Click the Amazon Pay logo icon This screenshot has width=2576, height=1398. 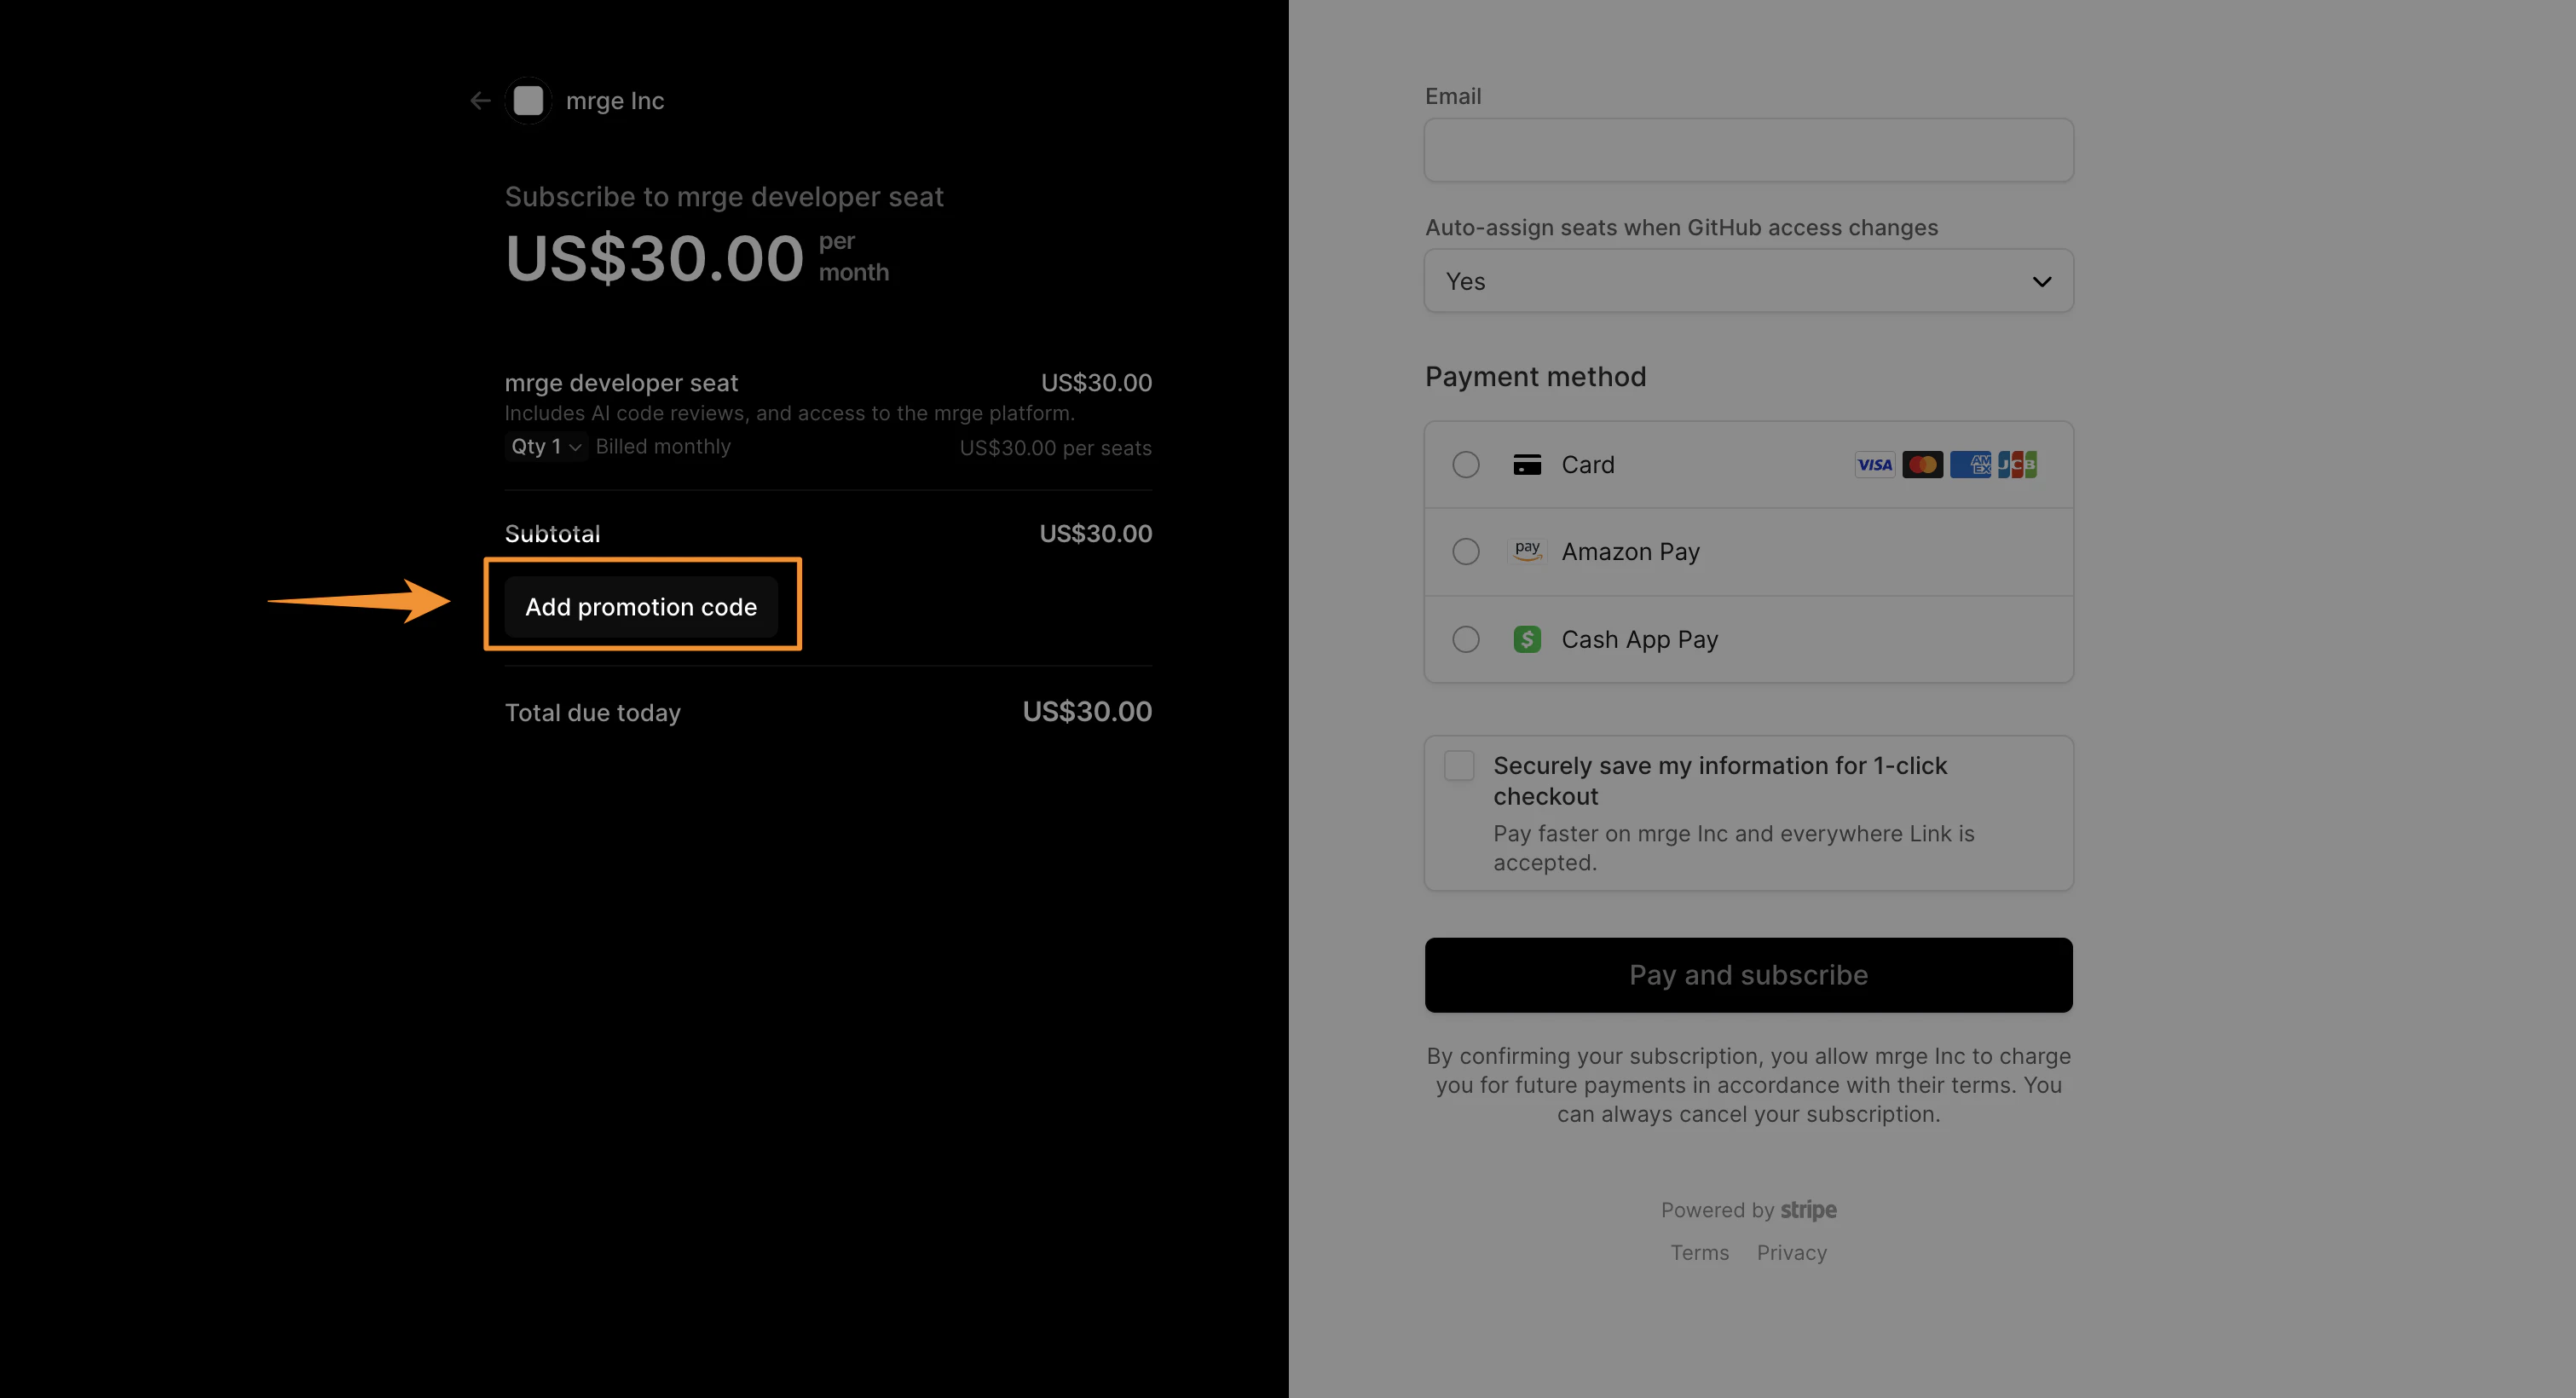[1527, 551]
